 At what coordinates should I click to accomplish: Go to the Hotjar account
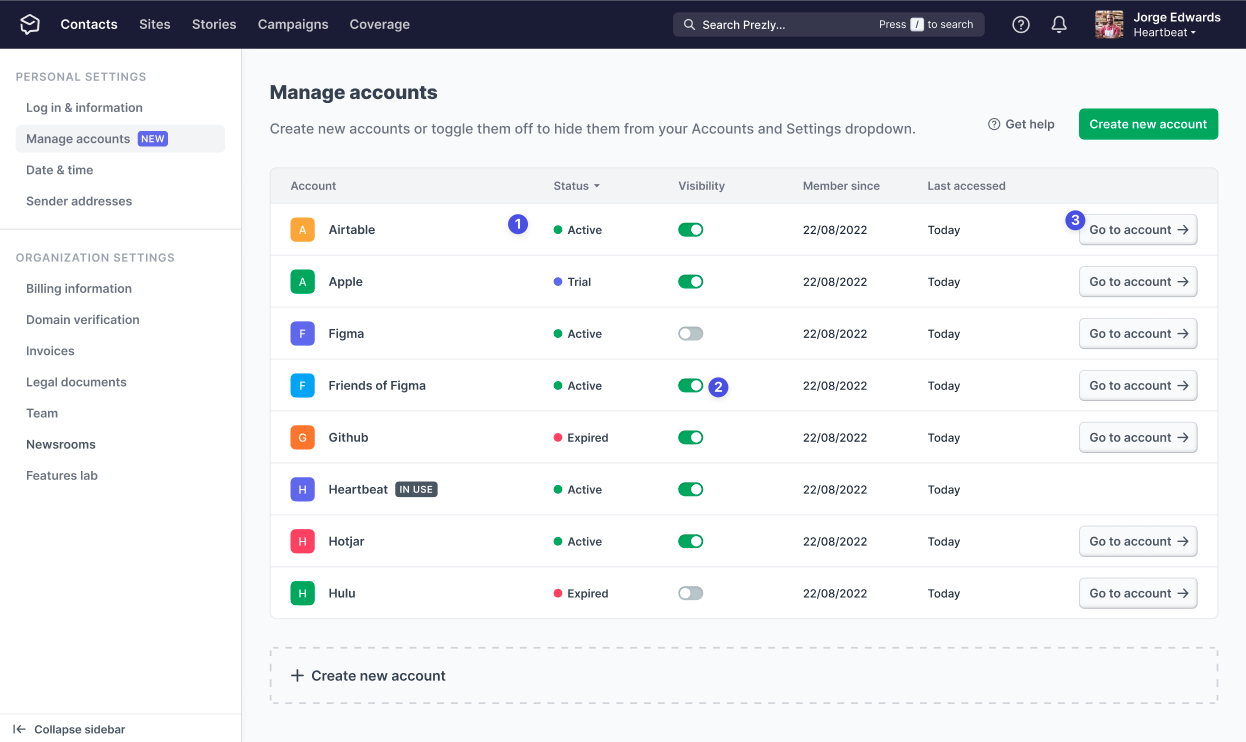click(x=1138, y=542)
